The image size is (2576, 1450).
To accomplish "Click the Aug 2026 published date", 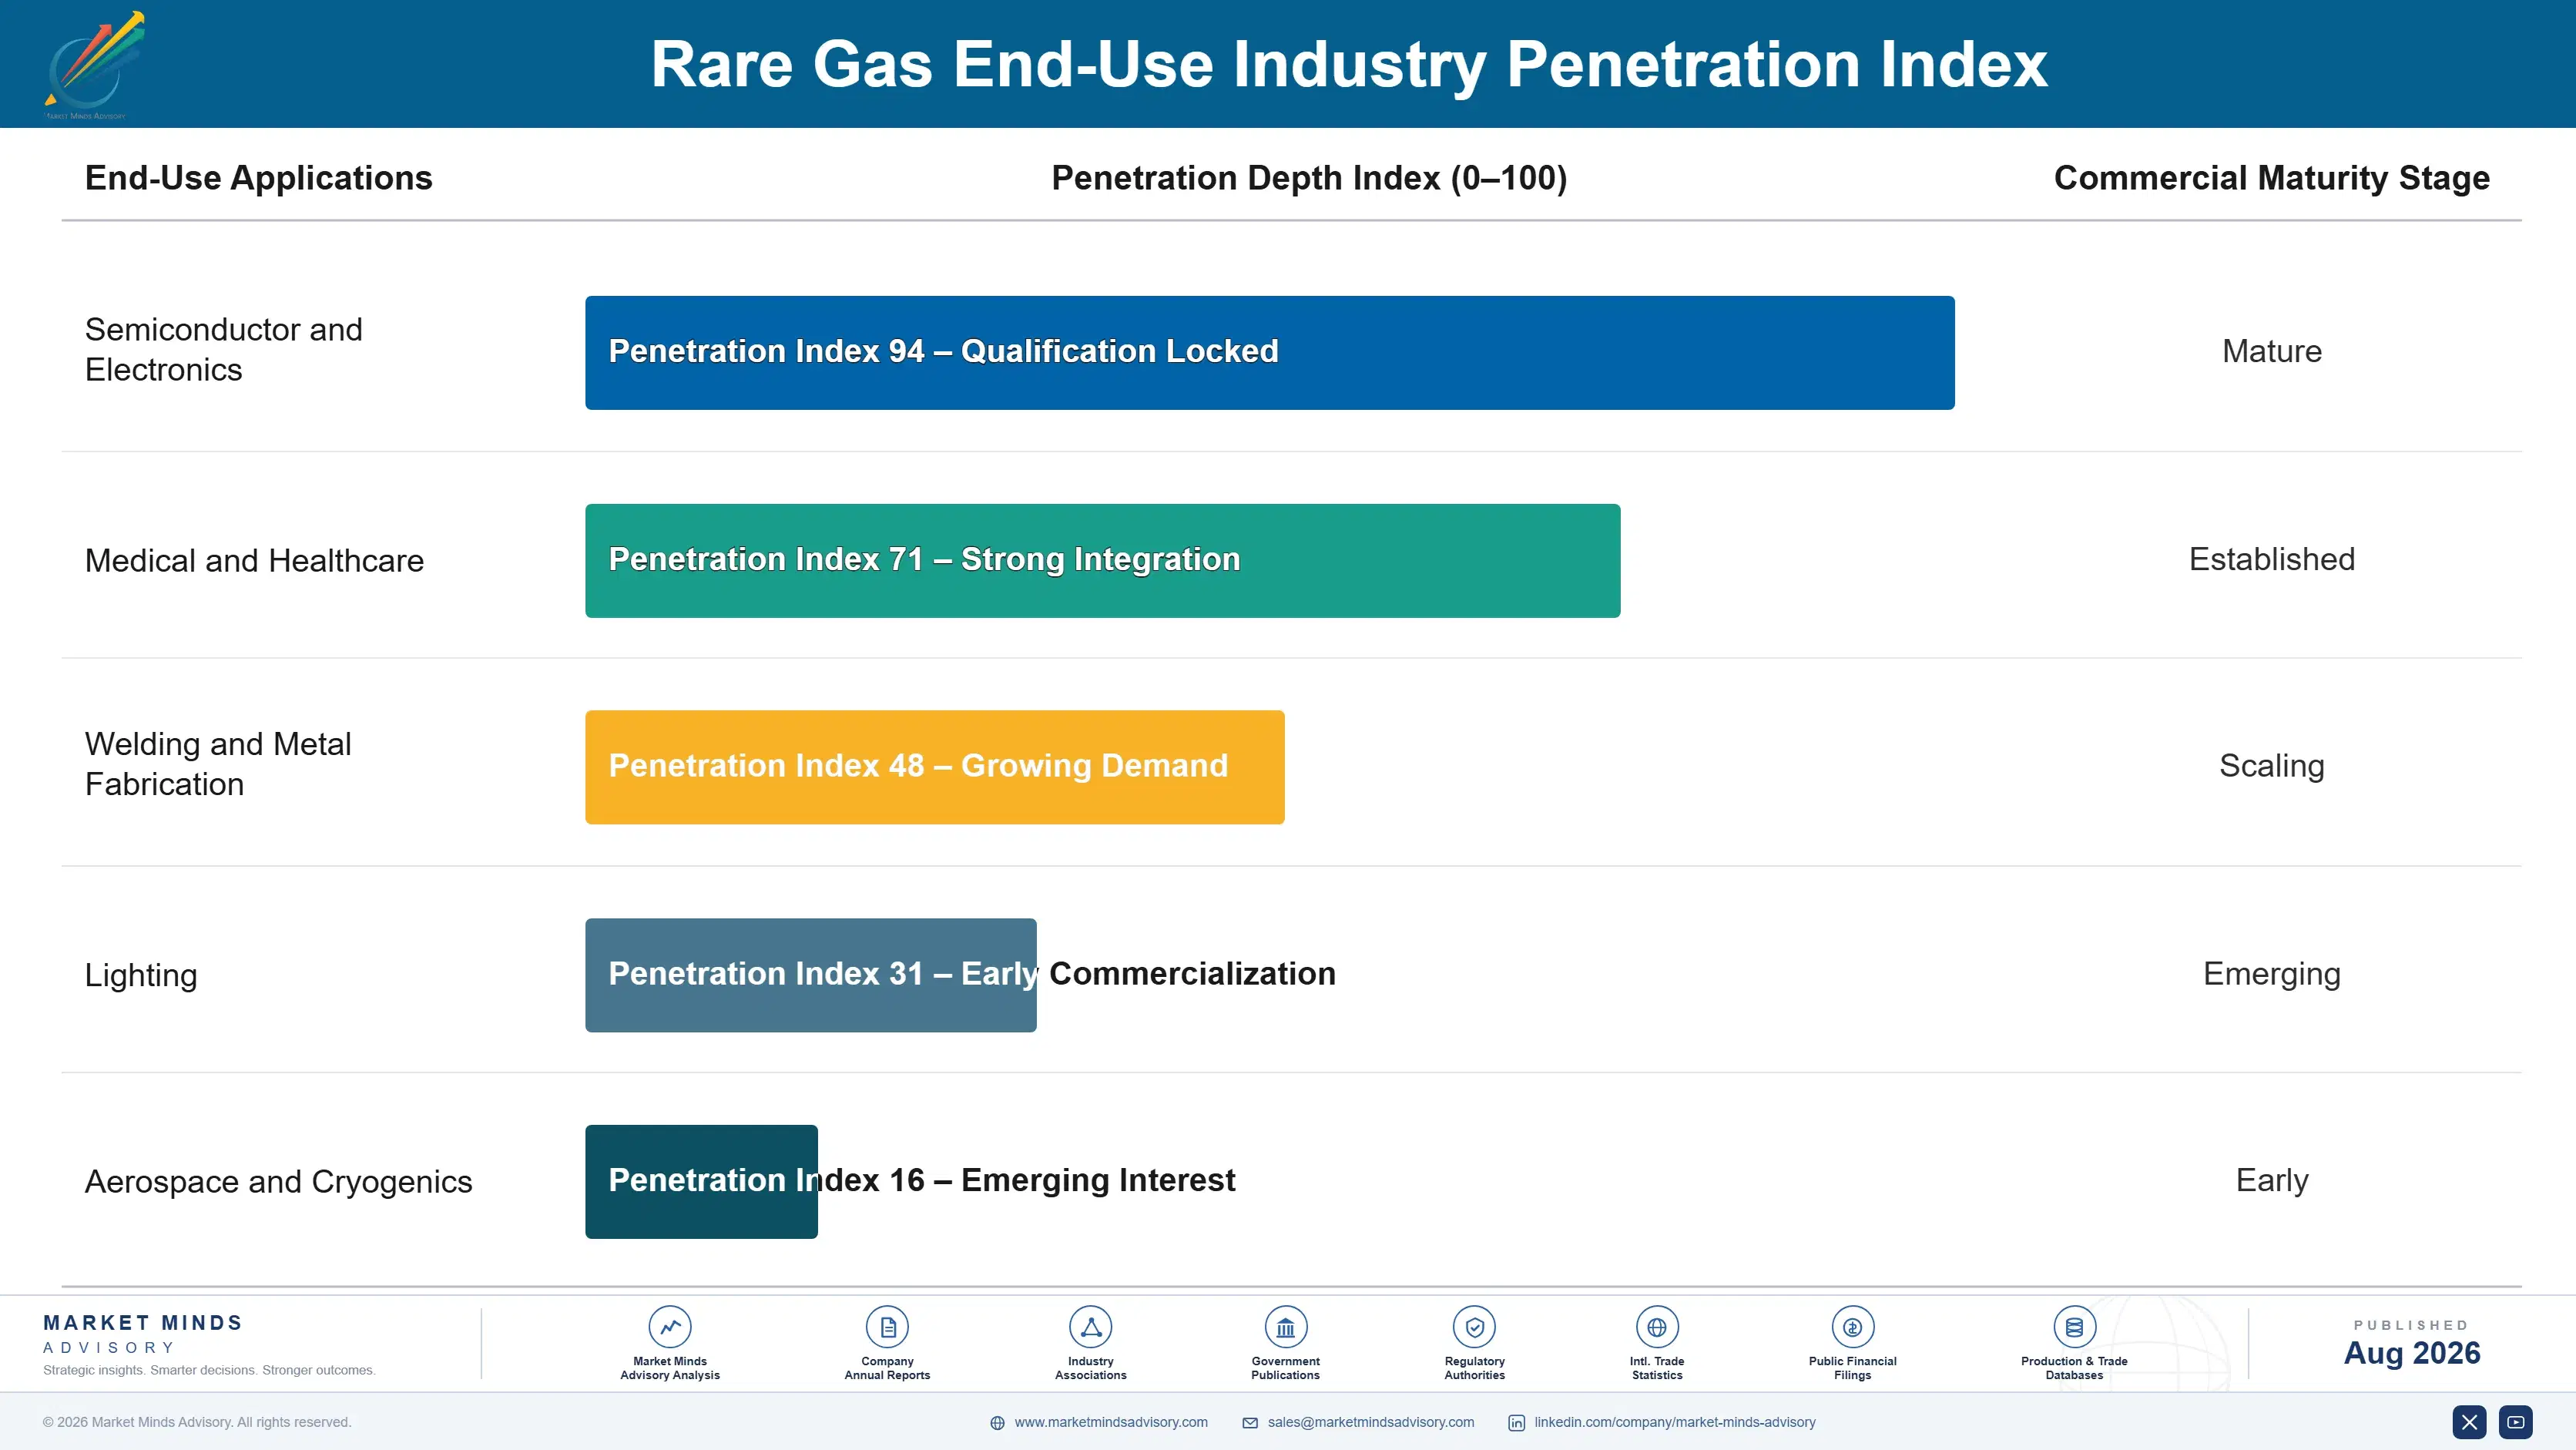I will point(2411,1353).
